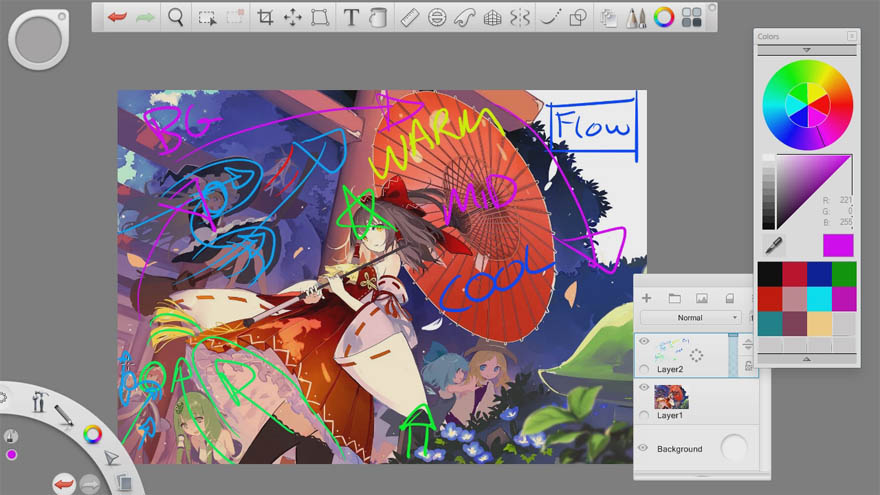Click the lagoon magenta current color dot
This screenshot has width=880, height=495.
[11, 455]
